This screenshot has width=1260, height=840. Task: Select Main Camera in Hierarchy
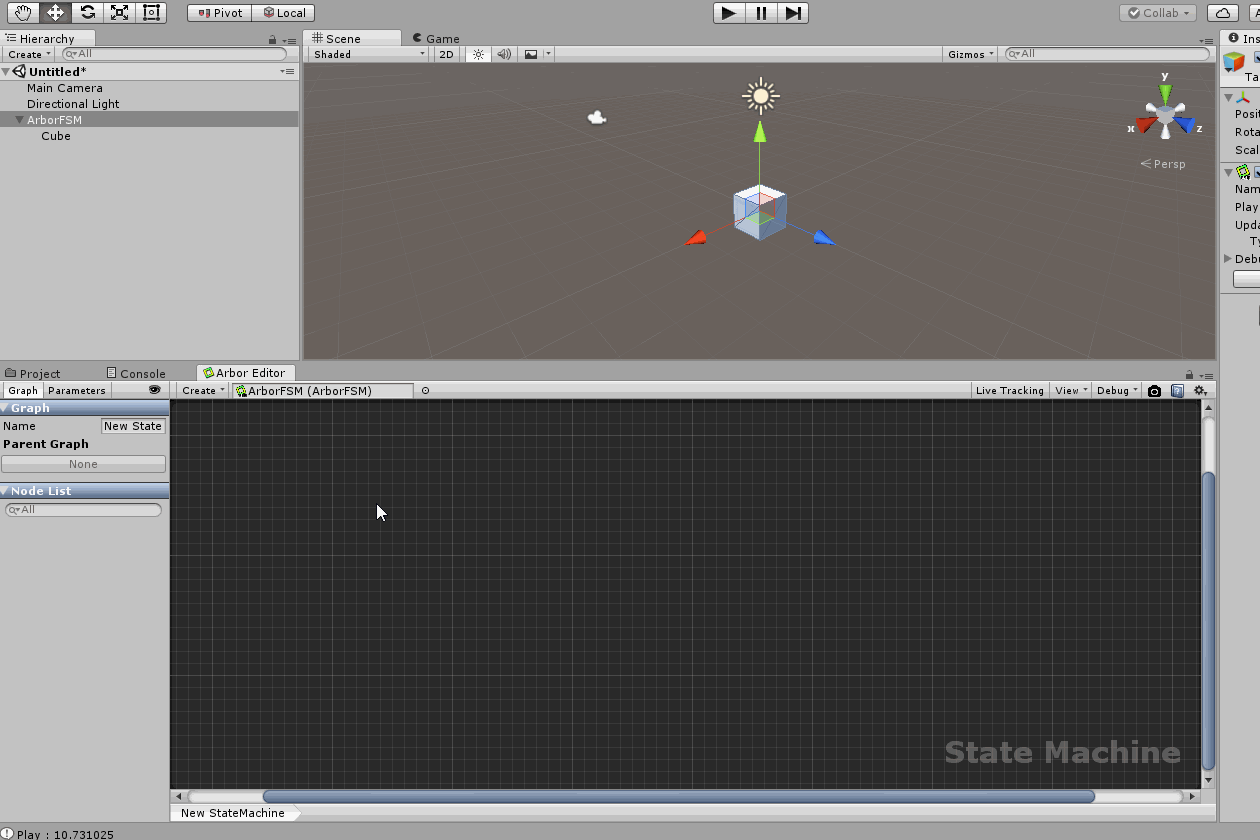point(65,88)
